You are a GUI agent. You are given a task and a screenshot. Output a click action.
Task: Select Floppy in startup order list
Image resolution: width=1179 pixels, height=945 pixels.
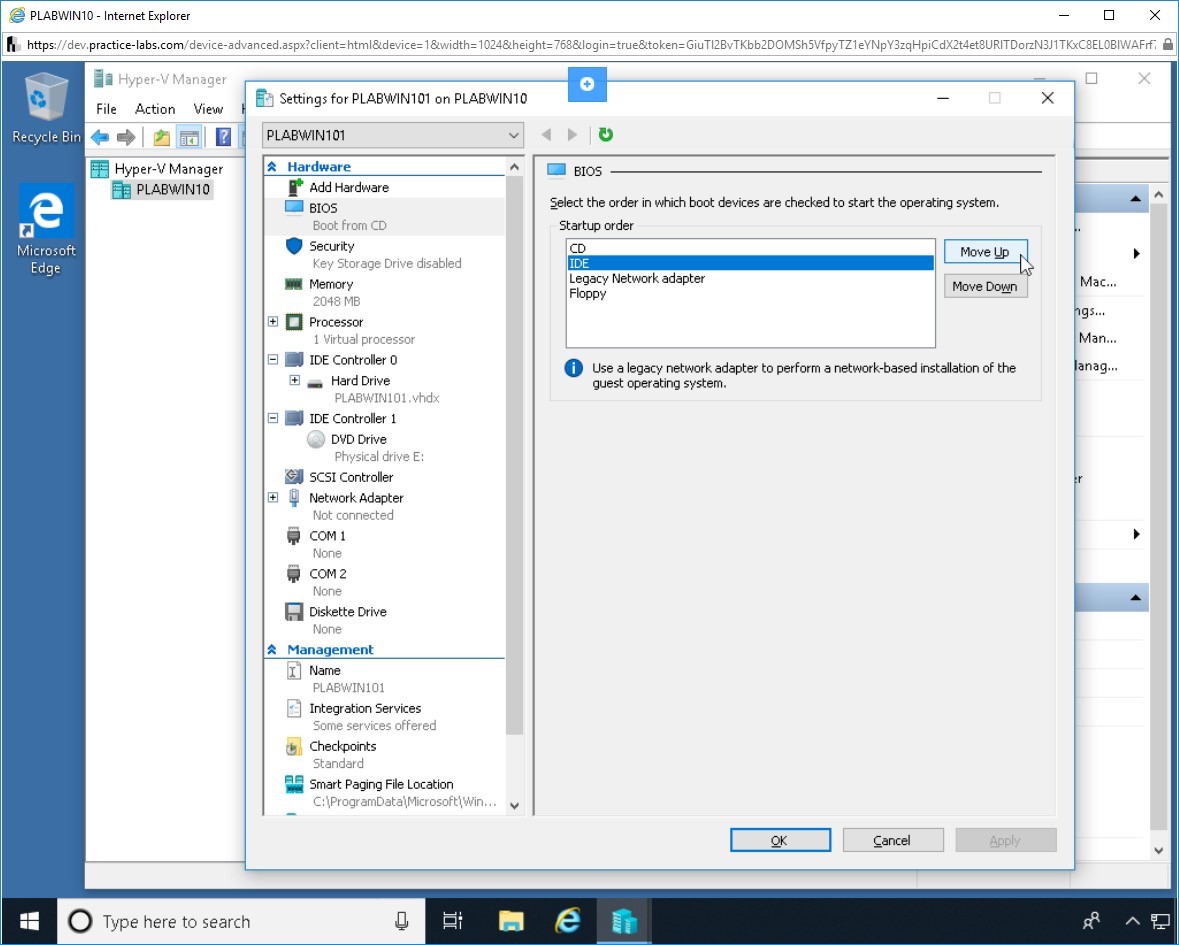750,293
